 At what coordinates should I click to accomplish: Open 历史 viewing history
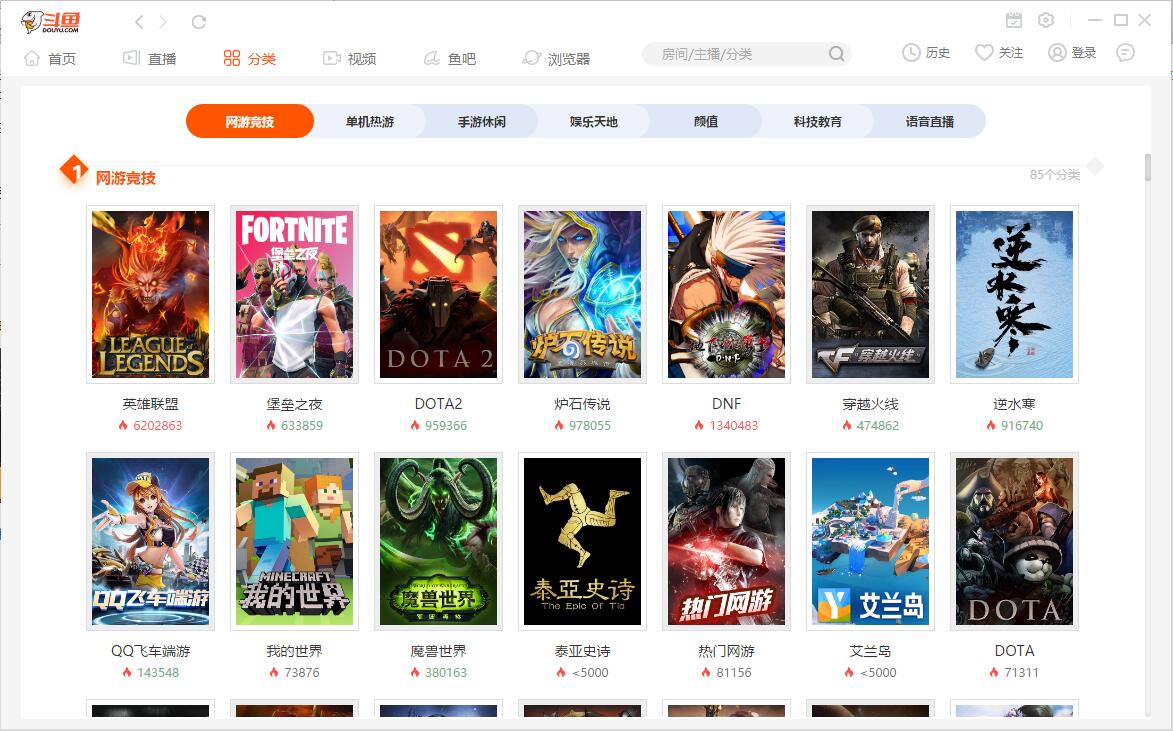pyautogui.click(x=926, y=53)
